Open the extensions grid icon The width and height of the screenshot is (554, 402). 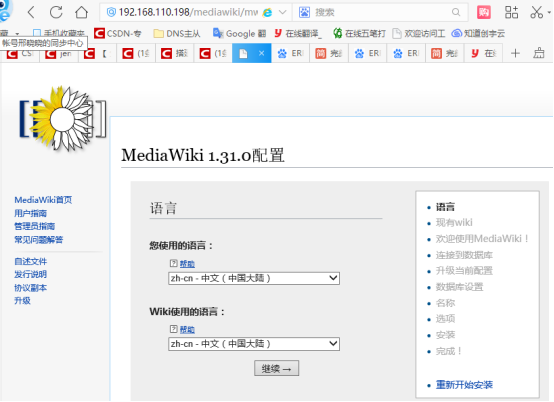pos(511,12)
